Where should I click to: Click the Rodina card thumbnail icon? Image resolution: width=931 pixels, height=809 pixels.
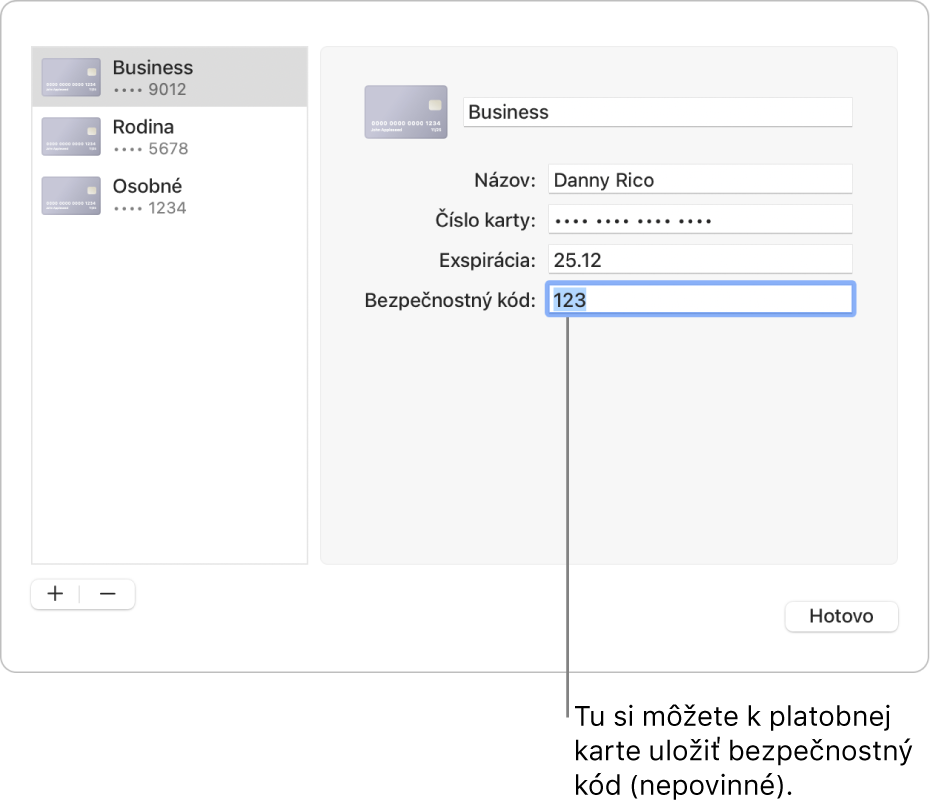click(x=71, y=136)
